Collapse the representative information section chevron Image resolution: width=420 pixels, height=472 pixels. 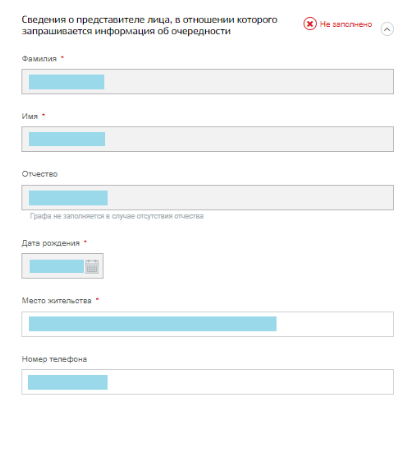387,29
